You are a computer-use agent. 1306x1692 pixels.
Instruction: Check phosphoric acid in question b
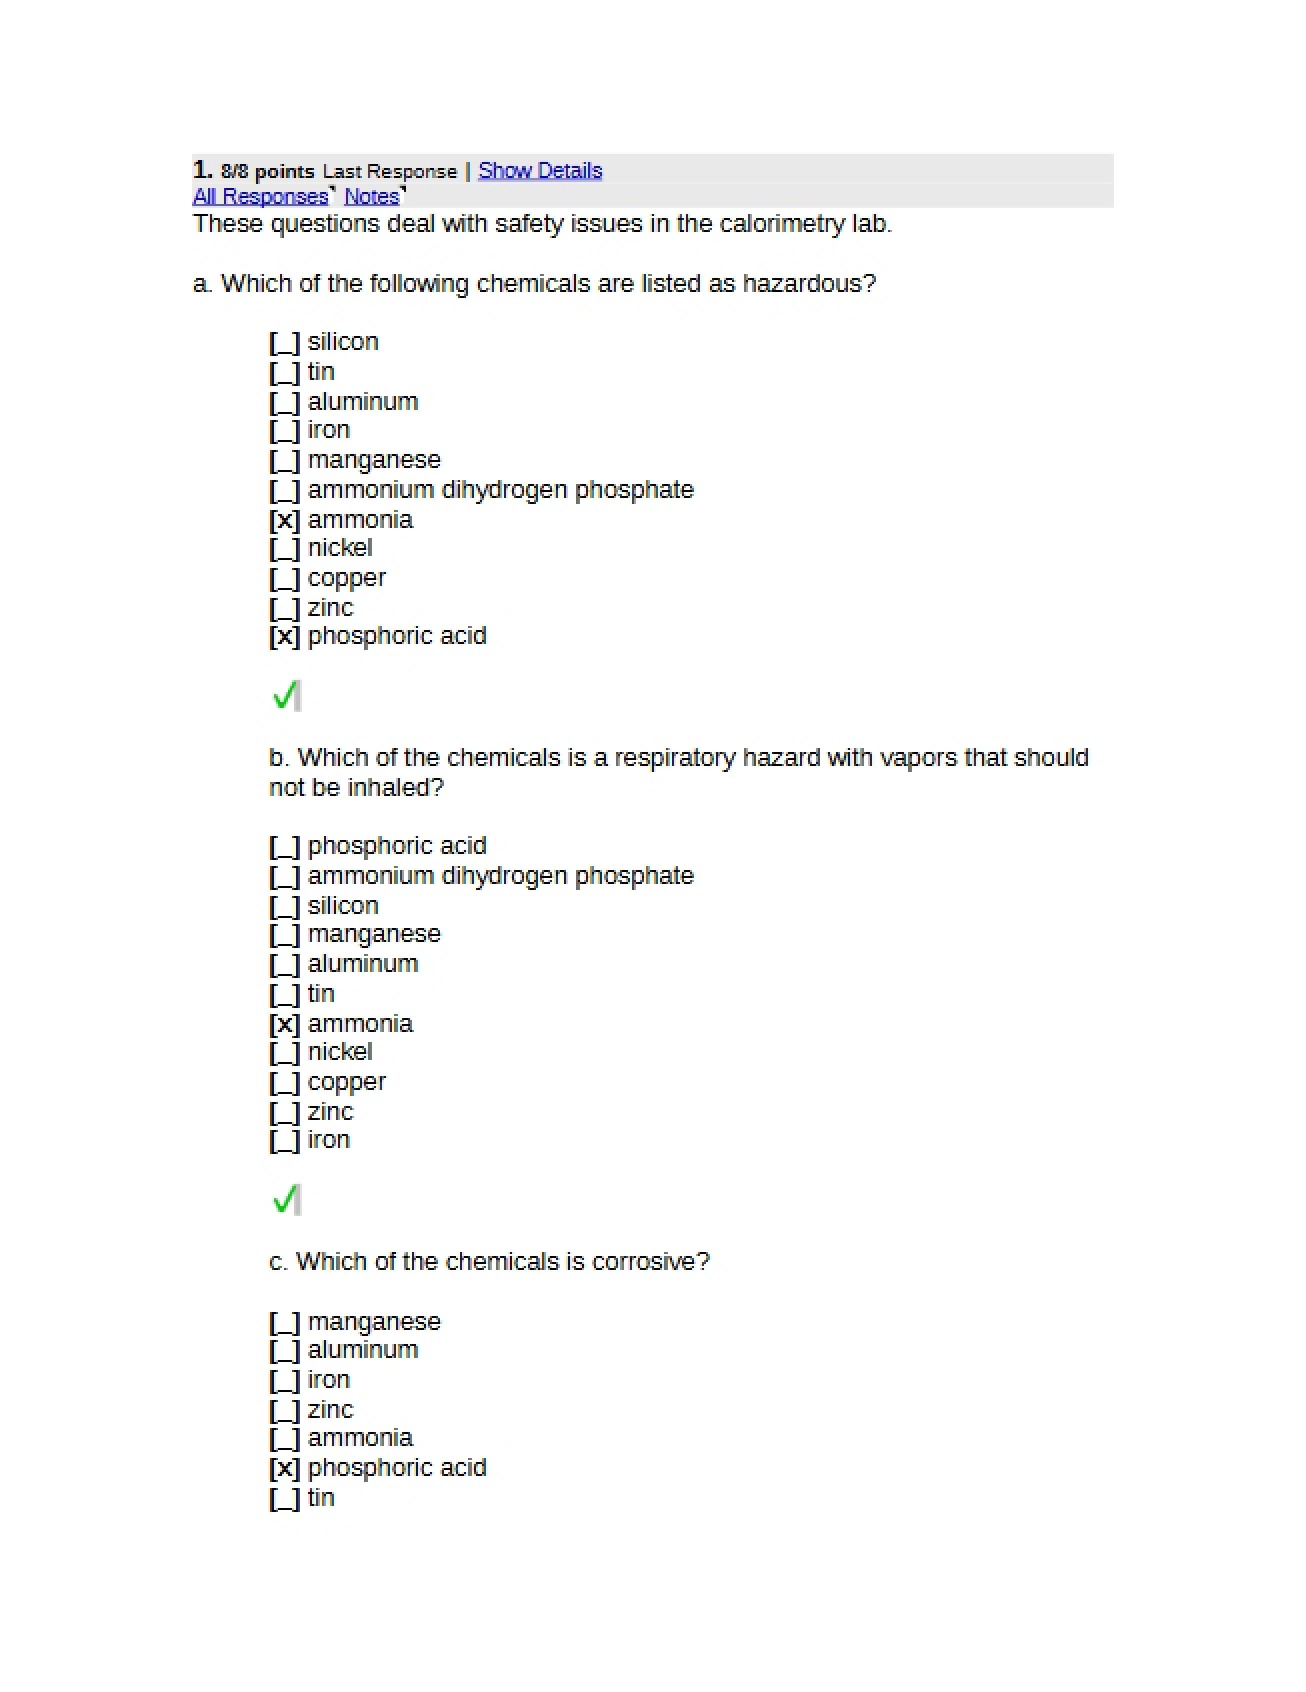point(285,847)
